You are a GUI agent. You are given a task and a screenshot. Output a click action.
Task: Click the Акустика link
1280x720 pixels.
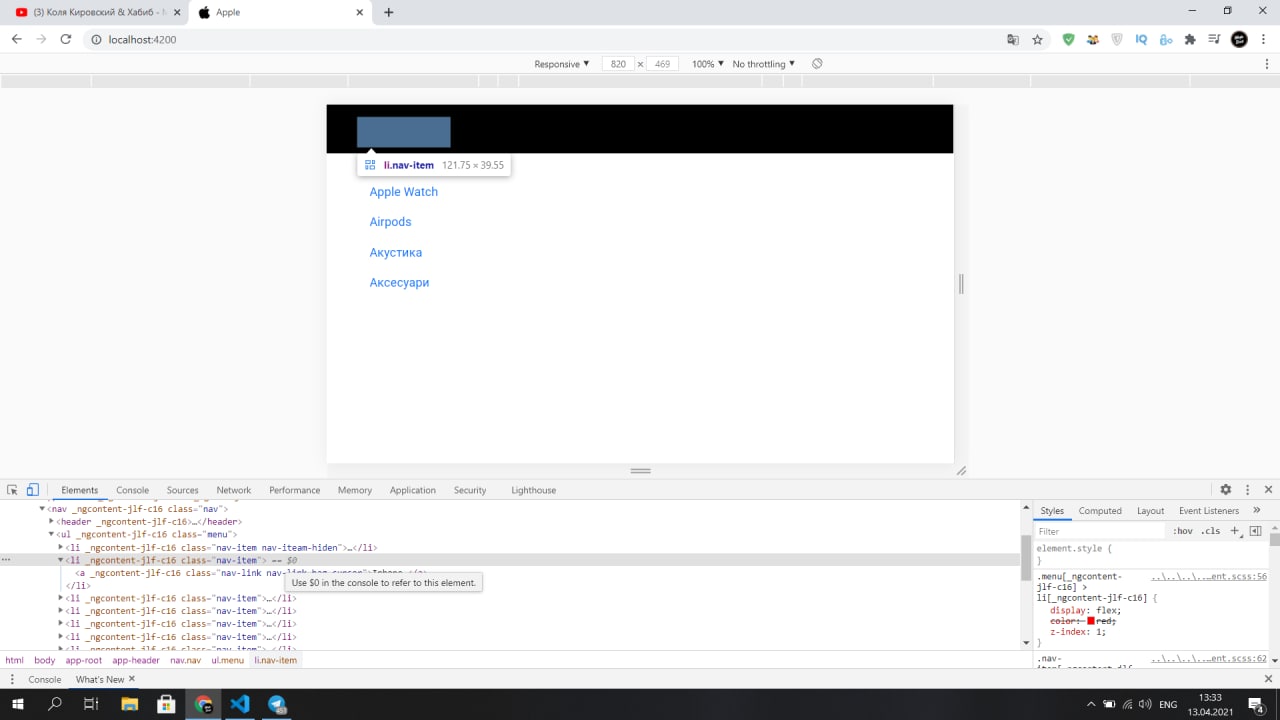point(396,253)
